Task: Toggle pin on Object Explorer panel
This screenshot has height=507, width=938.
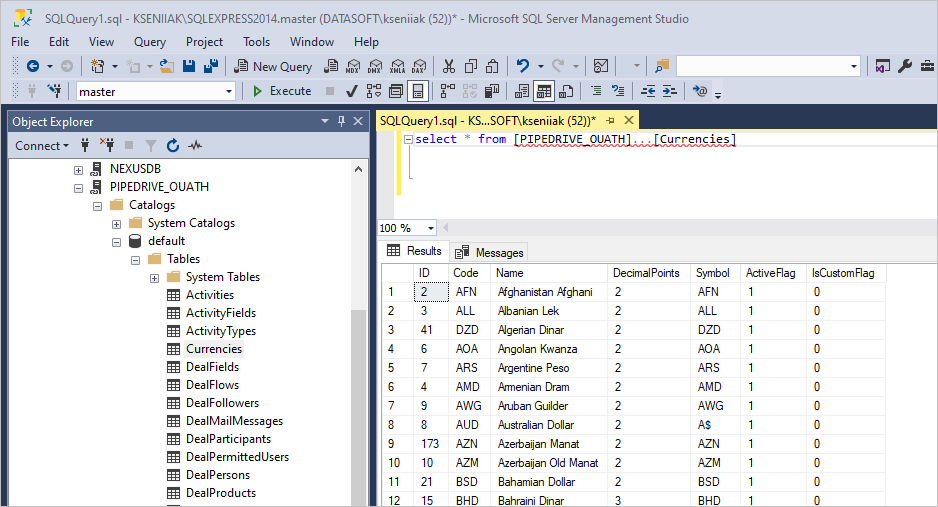Action: 342,121
